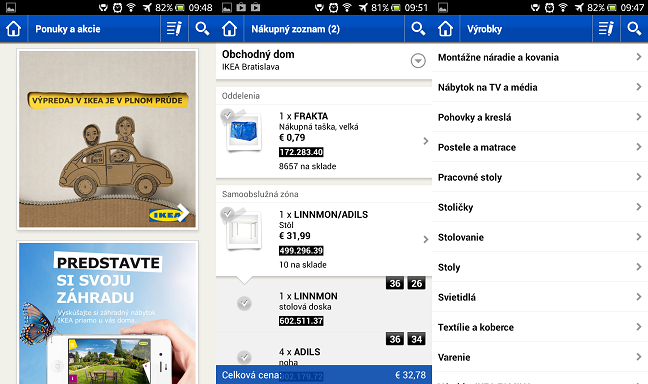Tap aisle number 36 for LINNMON
The image size is (648, 384).
(395, 283)
